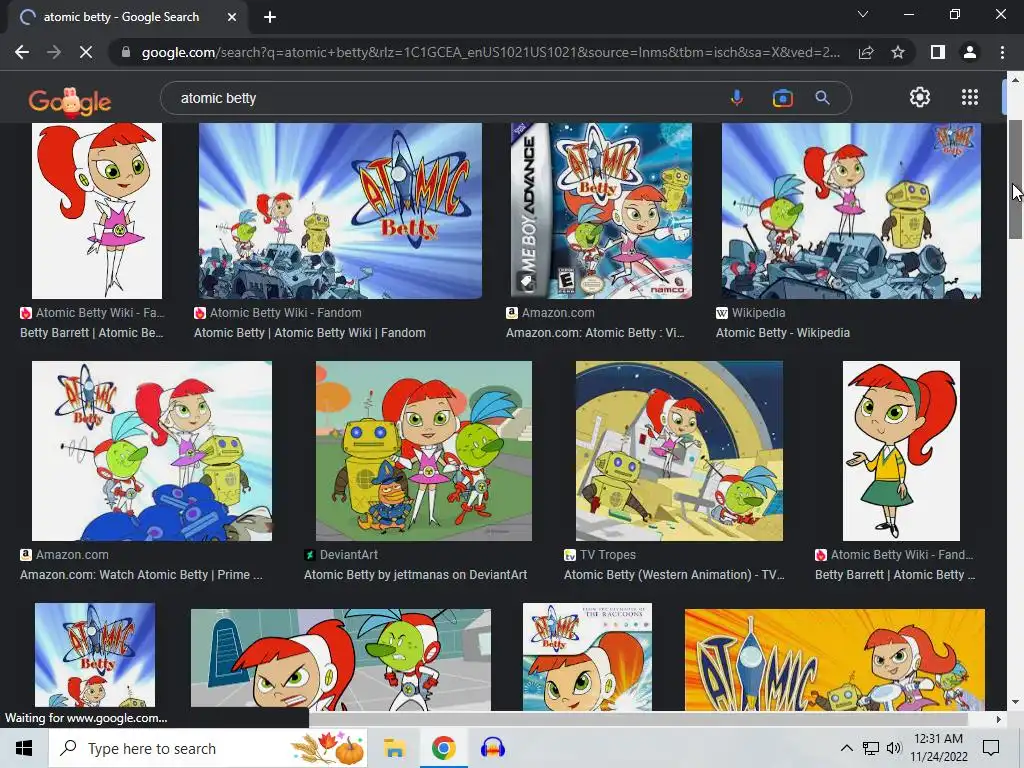Click the browser forward arrow
Image resolution: width=1024 pixels, height=768 pixels.
tap(54, 52)
